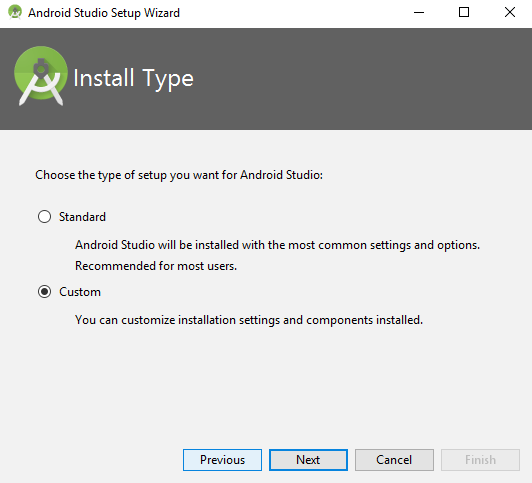Screen dimensions: 532x483
Task: Select the Standard radio button
Action: [x=44, y=216]
